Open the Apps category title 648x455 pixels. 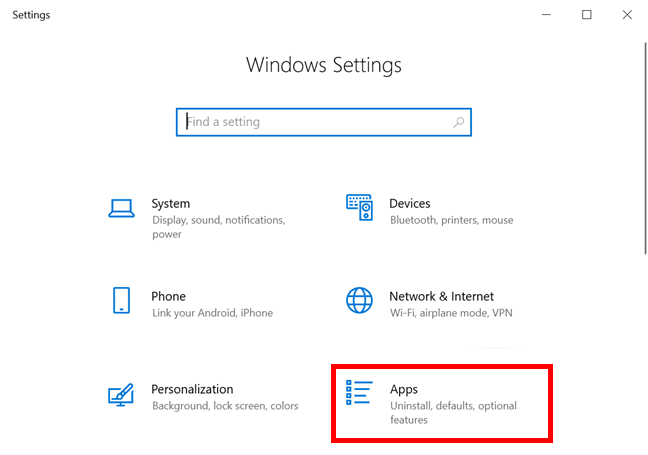pyautogui.click(x=404, y=389)
